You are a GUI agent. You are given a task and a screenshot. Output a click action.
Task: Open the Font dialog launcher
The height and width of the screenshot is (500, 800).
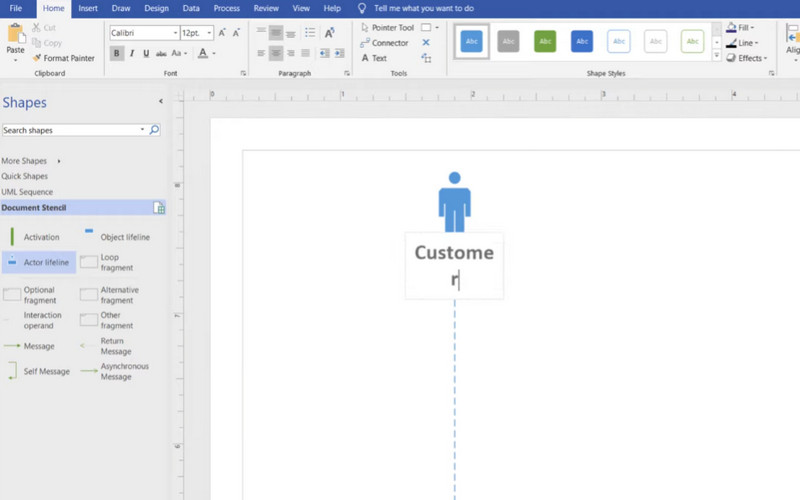pyautogui.click(x=243, y=73)
